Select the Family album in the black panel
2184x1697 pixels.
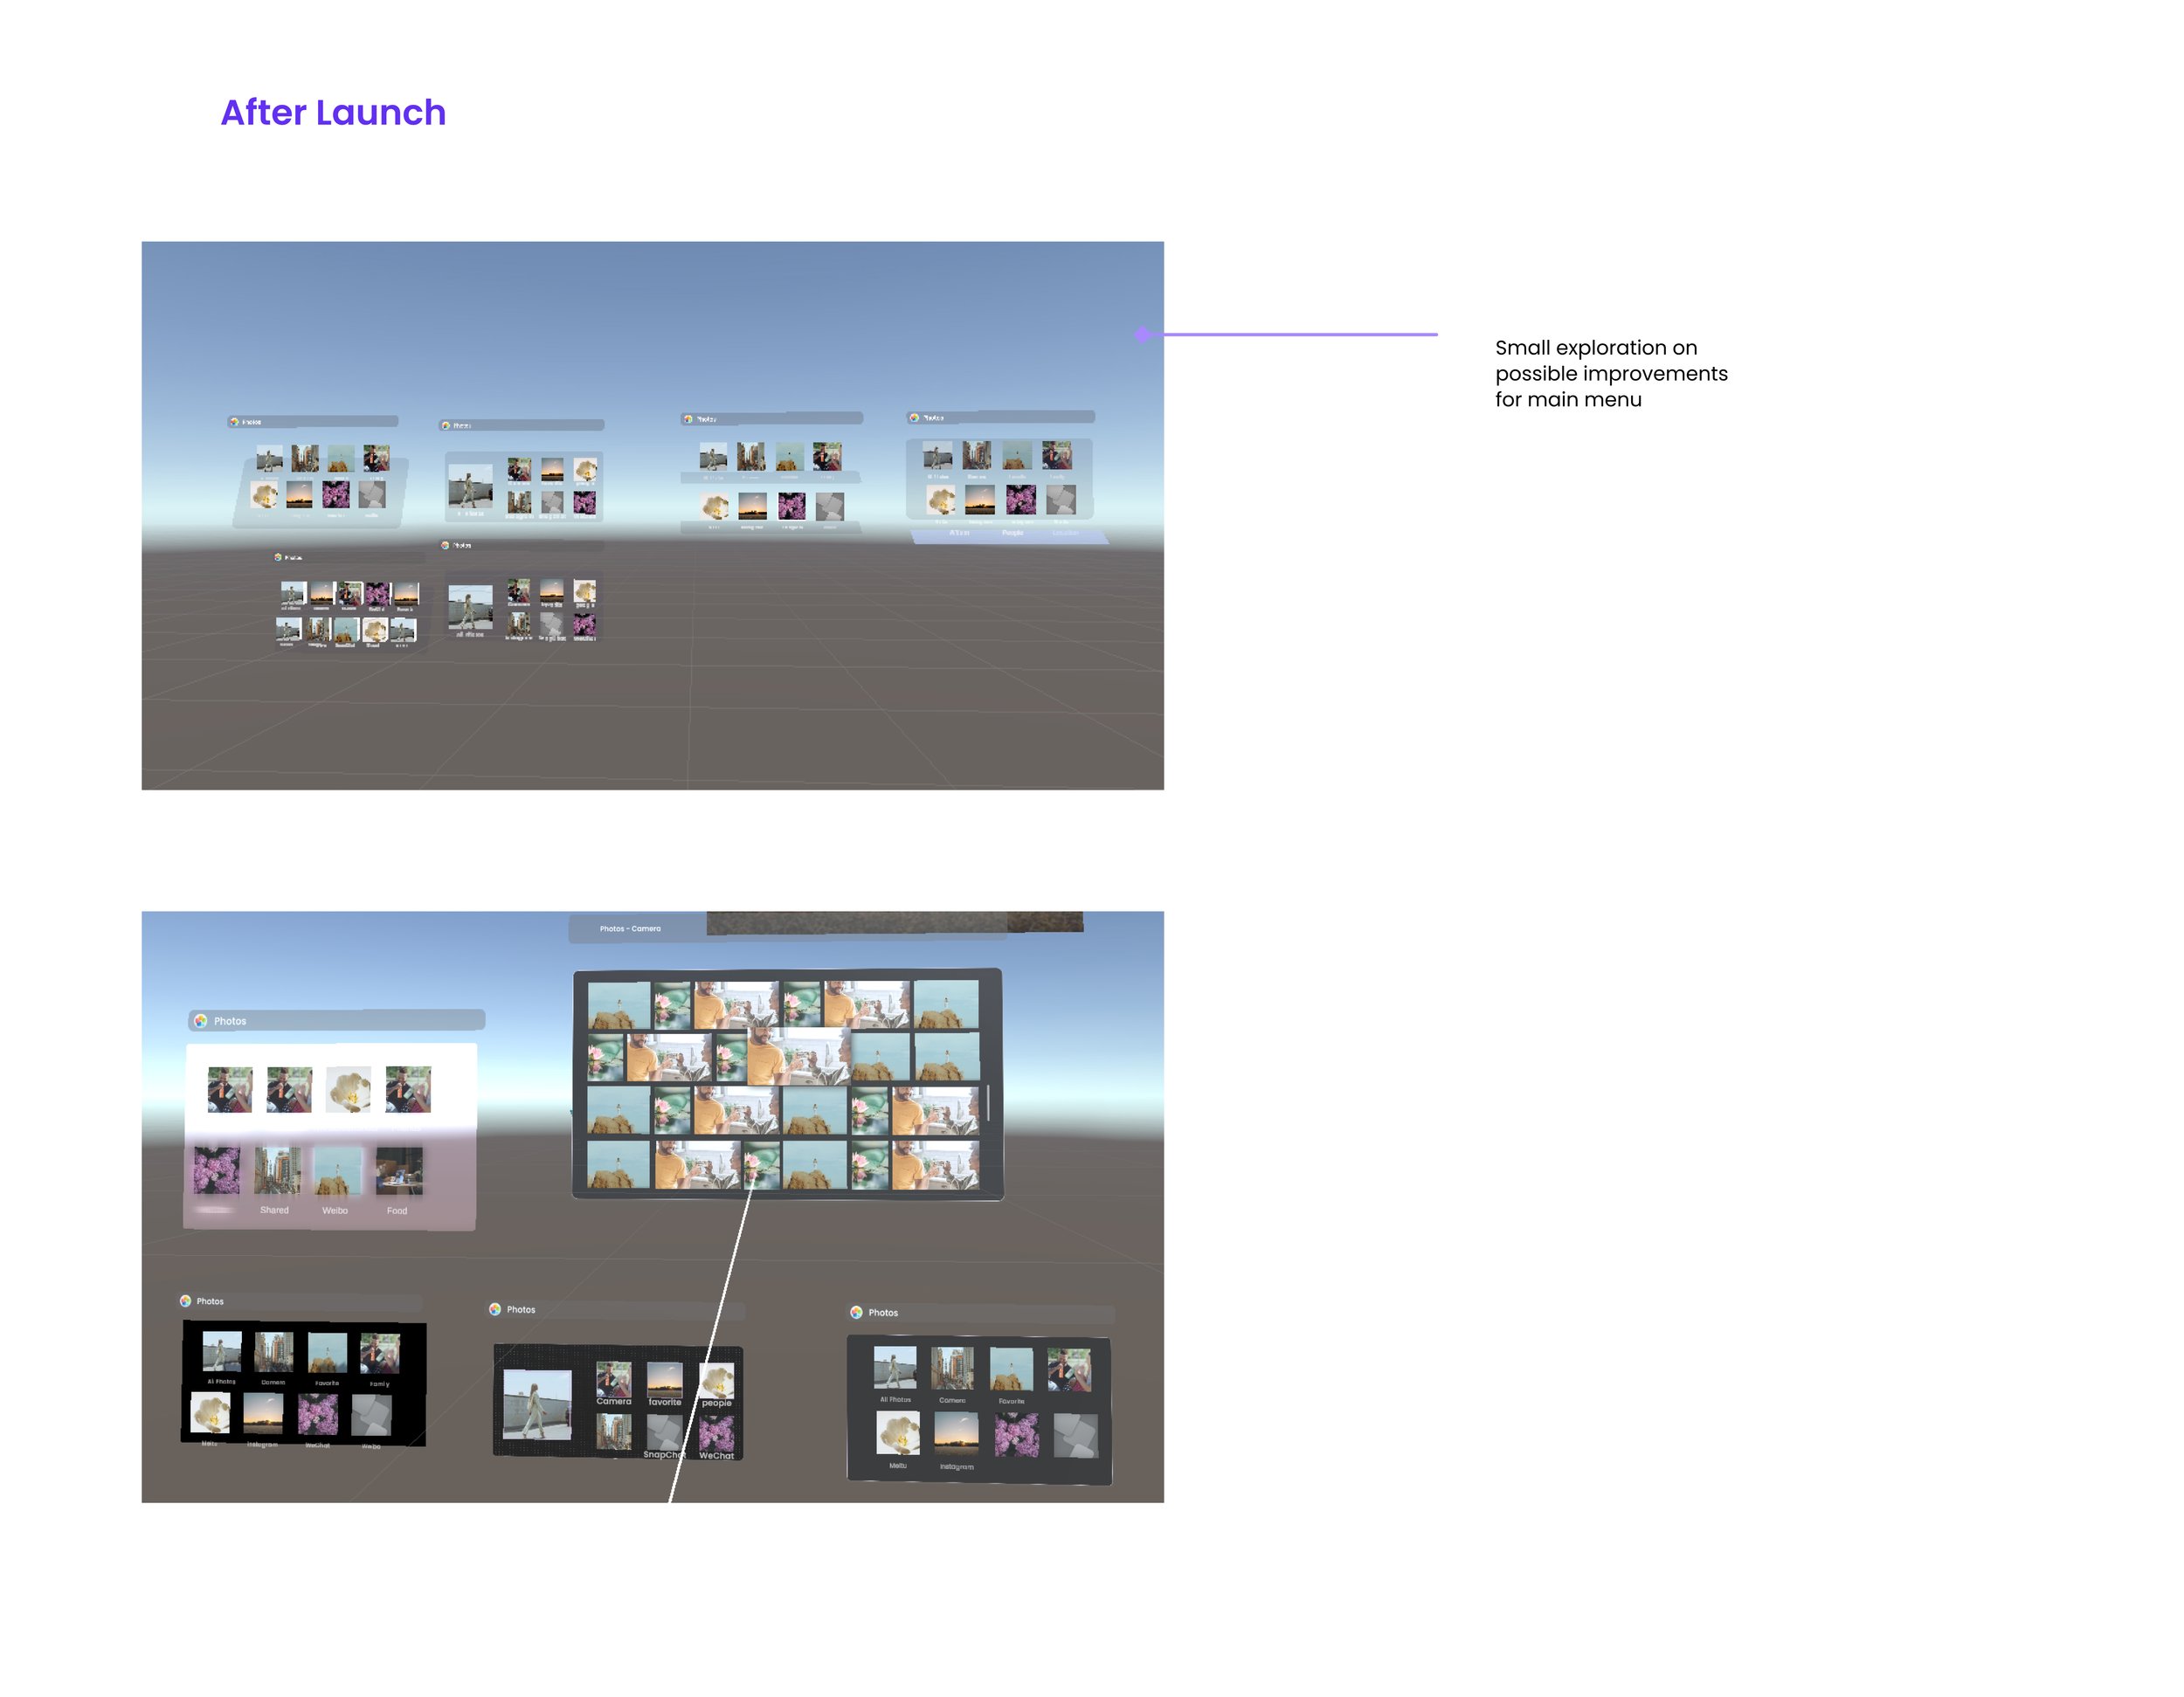click(380, 1354)
